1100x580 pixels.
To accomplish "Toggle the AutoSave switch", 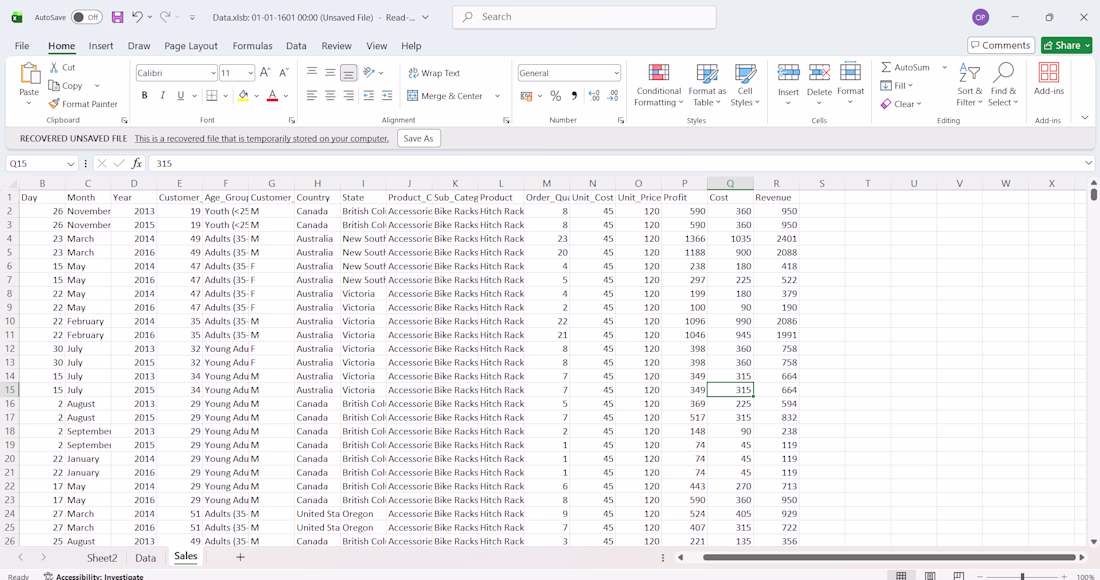I will pos(86,17).
